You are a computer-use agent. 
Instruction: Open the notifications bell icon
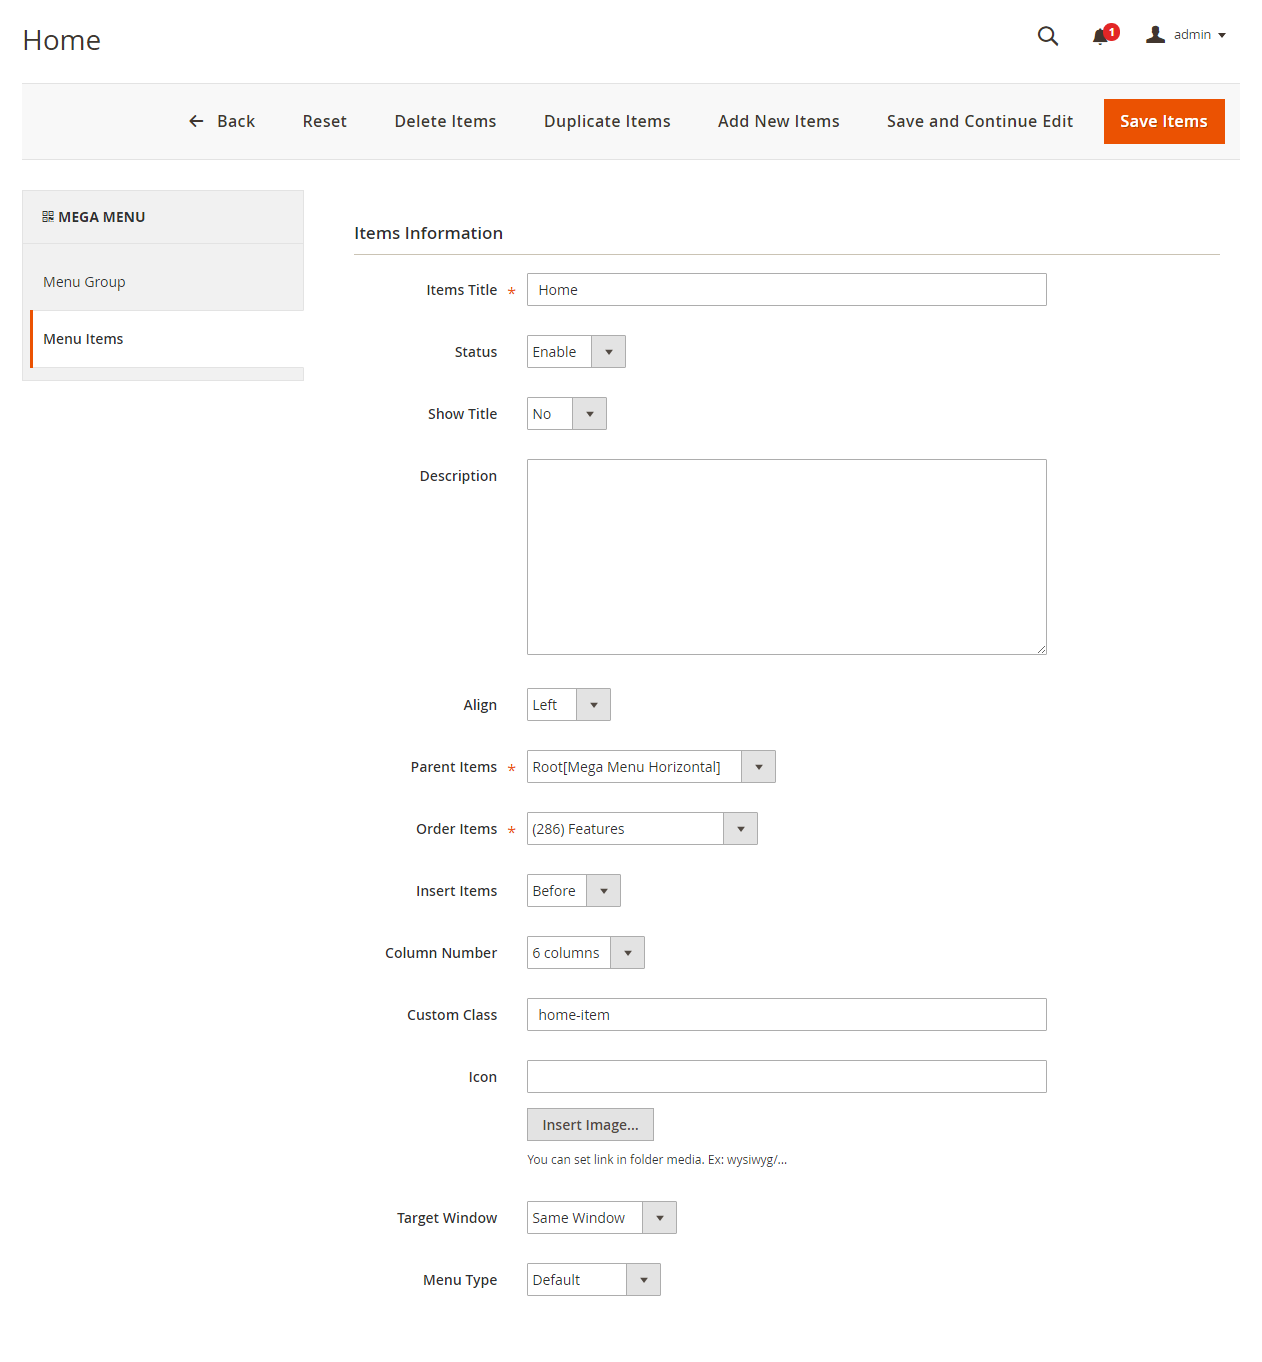click(x=1104, y=35)
